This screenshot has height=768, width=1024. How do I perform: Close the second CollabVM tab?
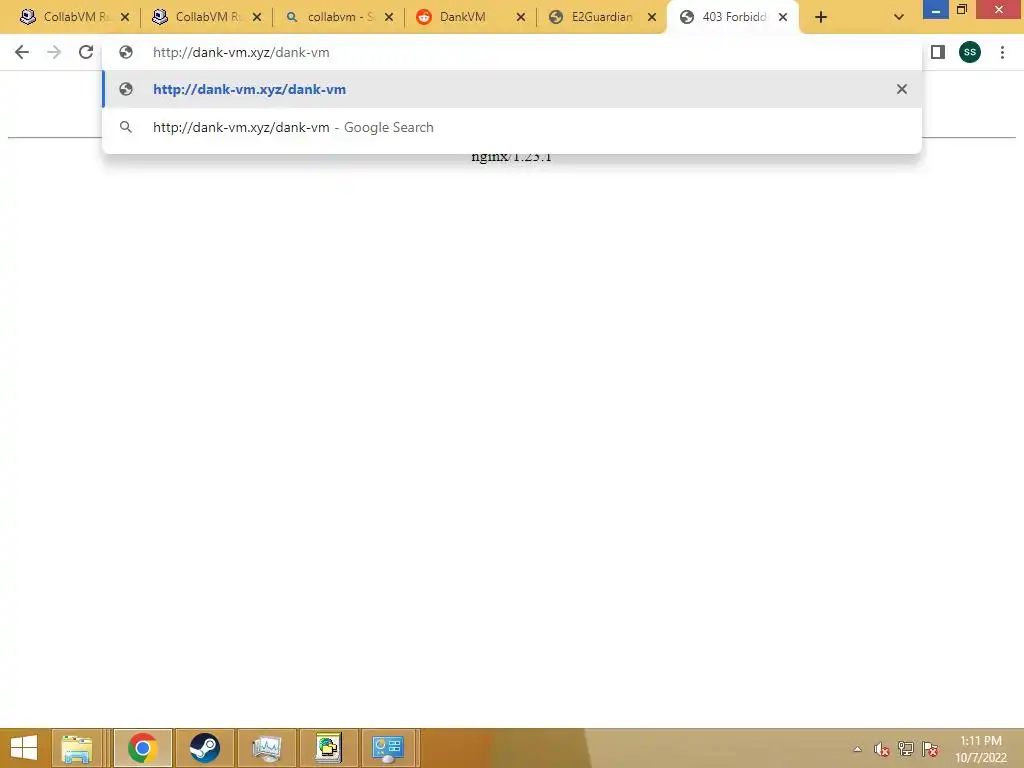coord(257,18)
